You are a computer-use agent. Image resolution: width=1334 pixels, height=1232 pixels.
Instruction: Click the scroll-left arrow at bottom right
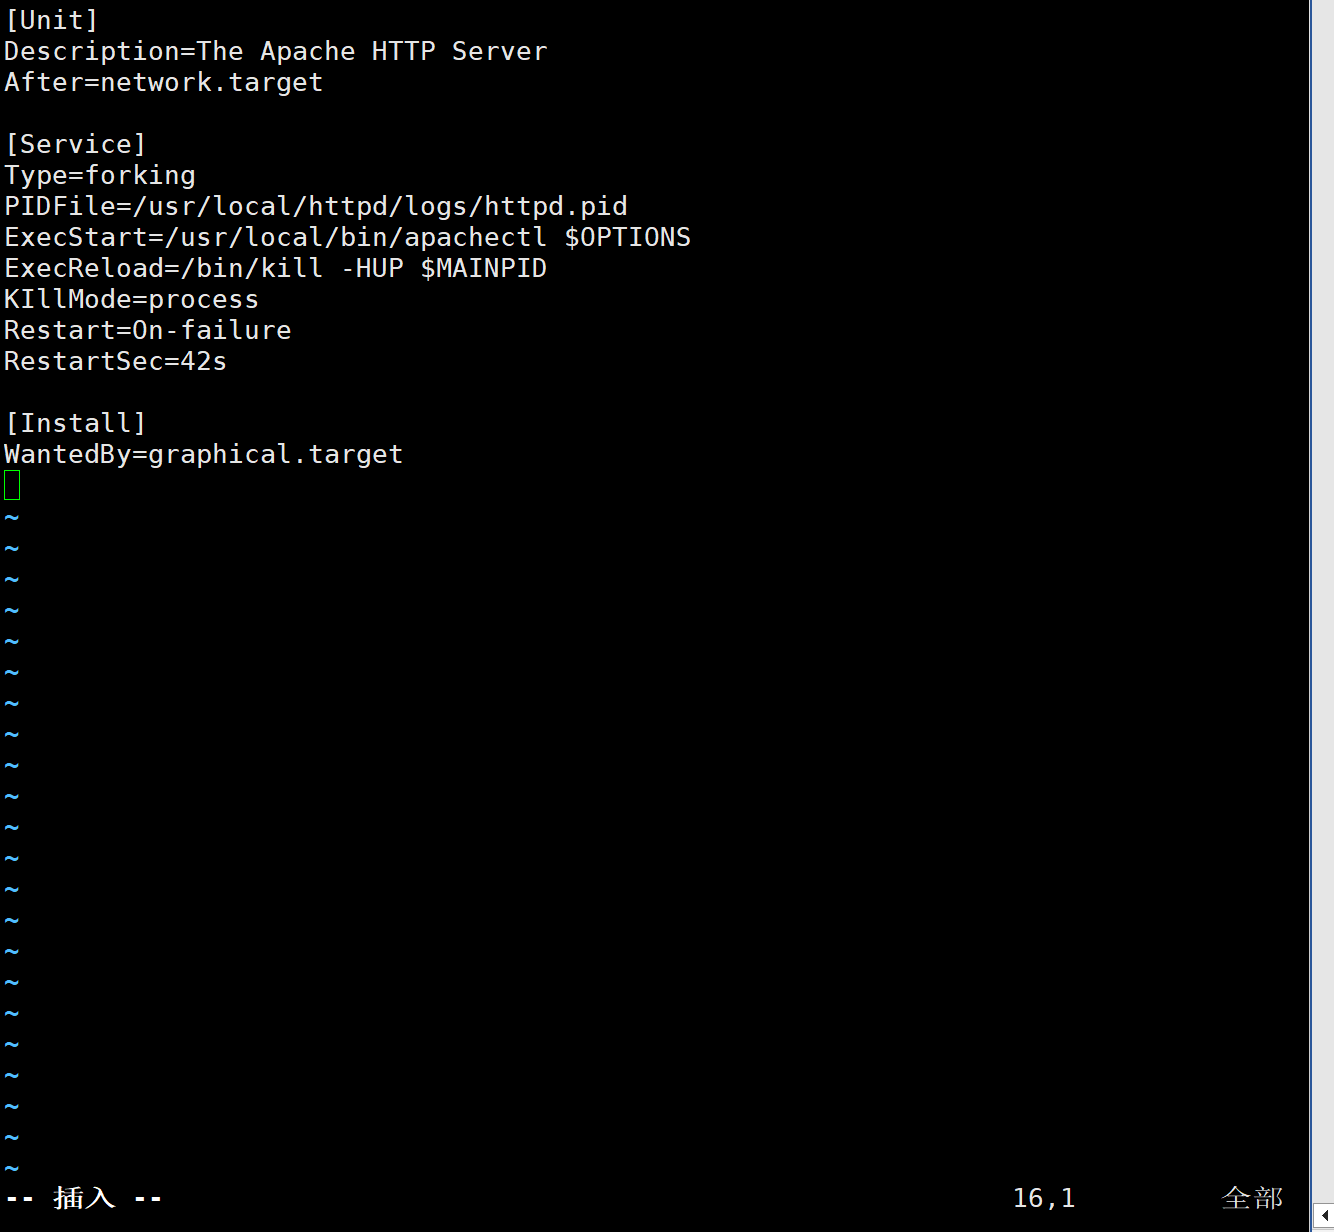[x=1323, y=1215]
